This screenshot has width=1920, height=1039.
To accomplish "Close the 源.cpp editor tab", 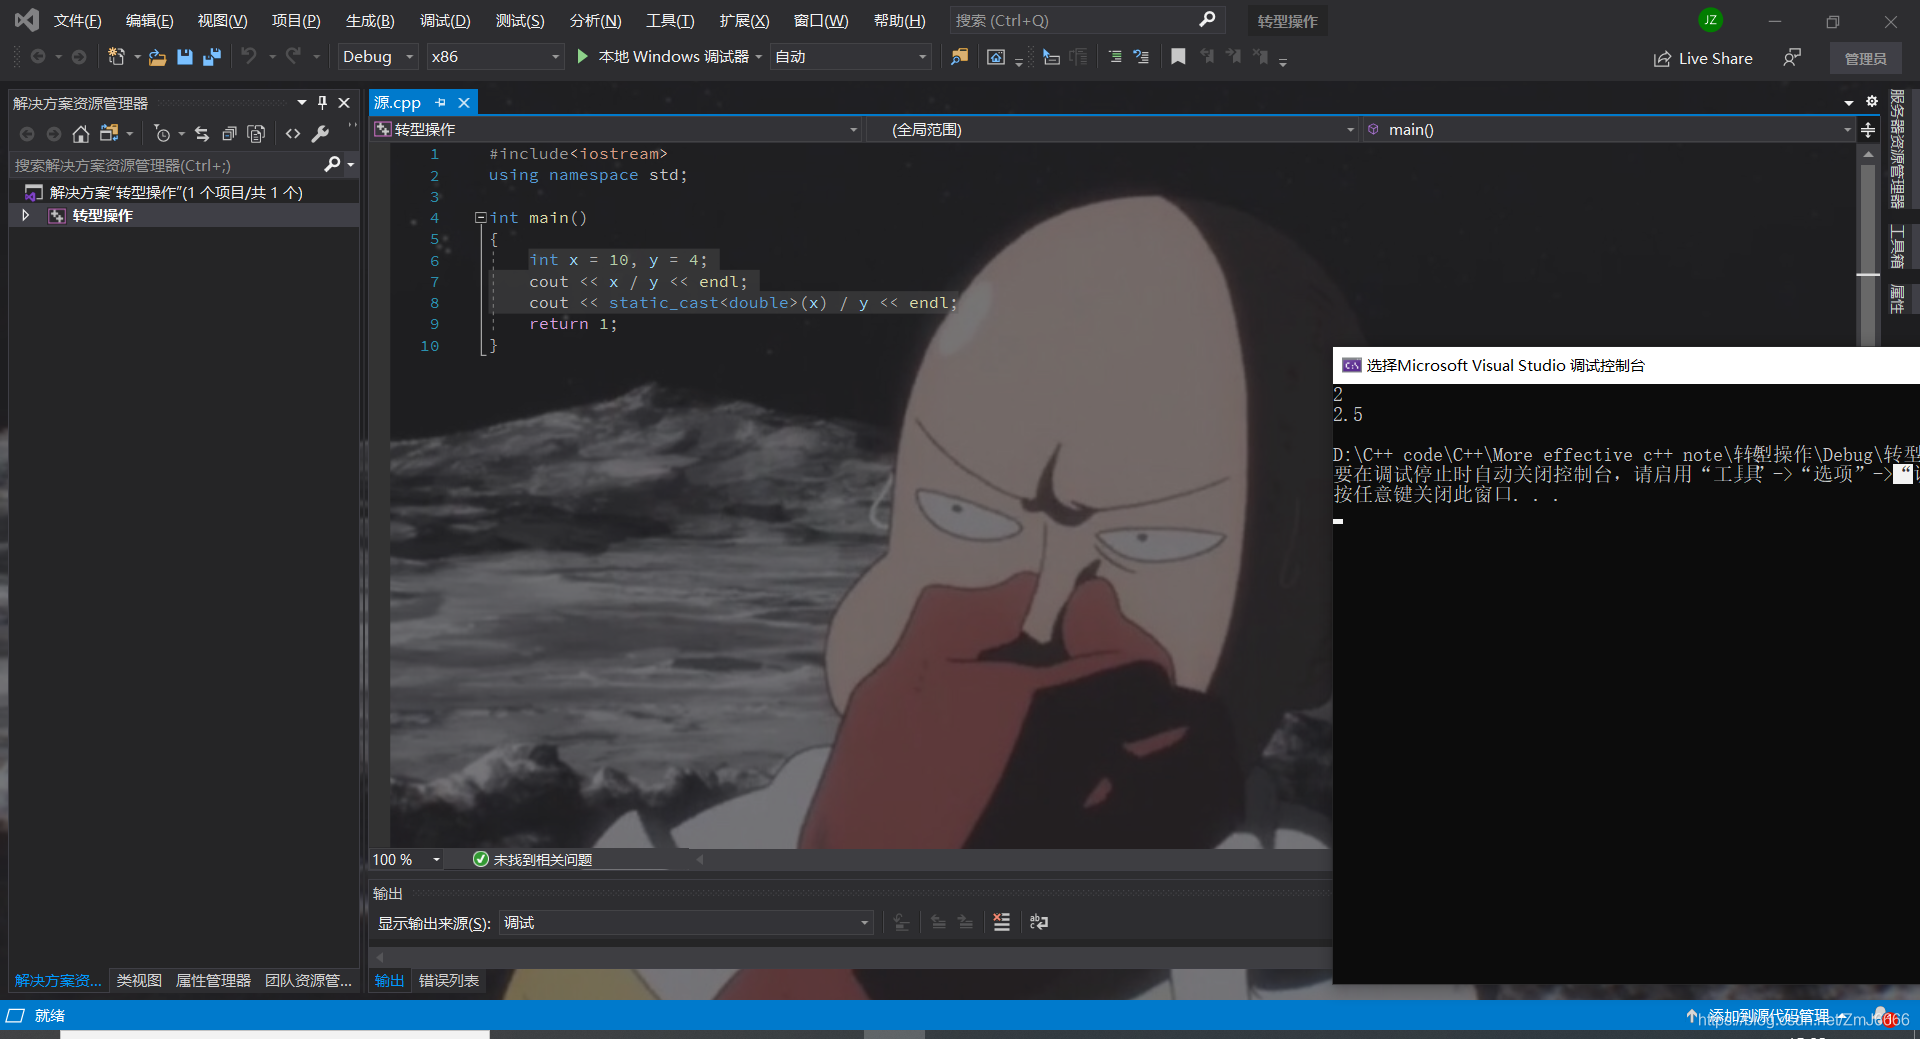I will click(464, 103).
